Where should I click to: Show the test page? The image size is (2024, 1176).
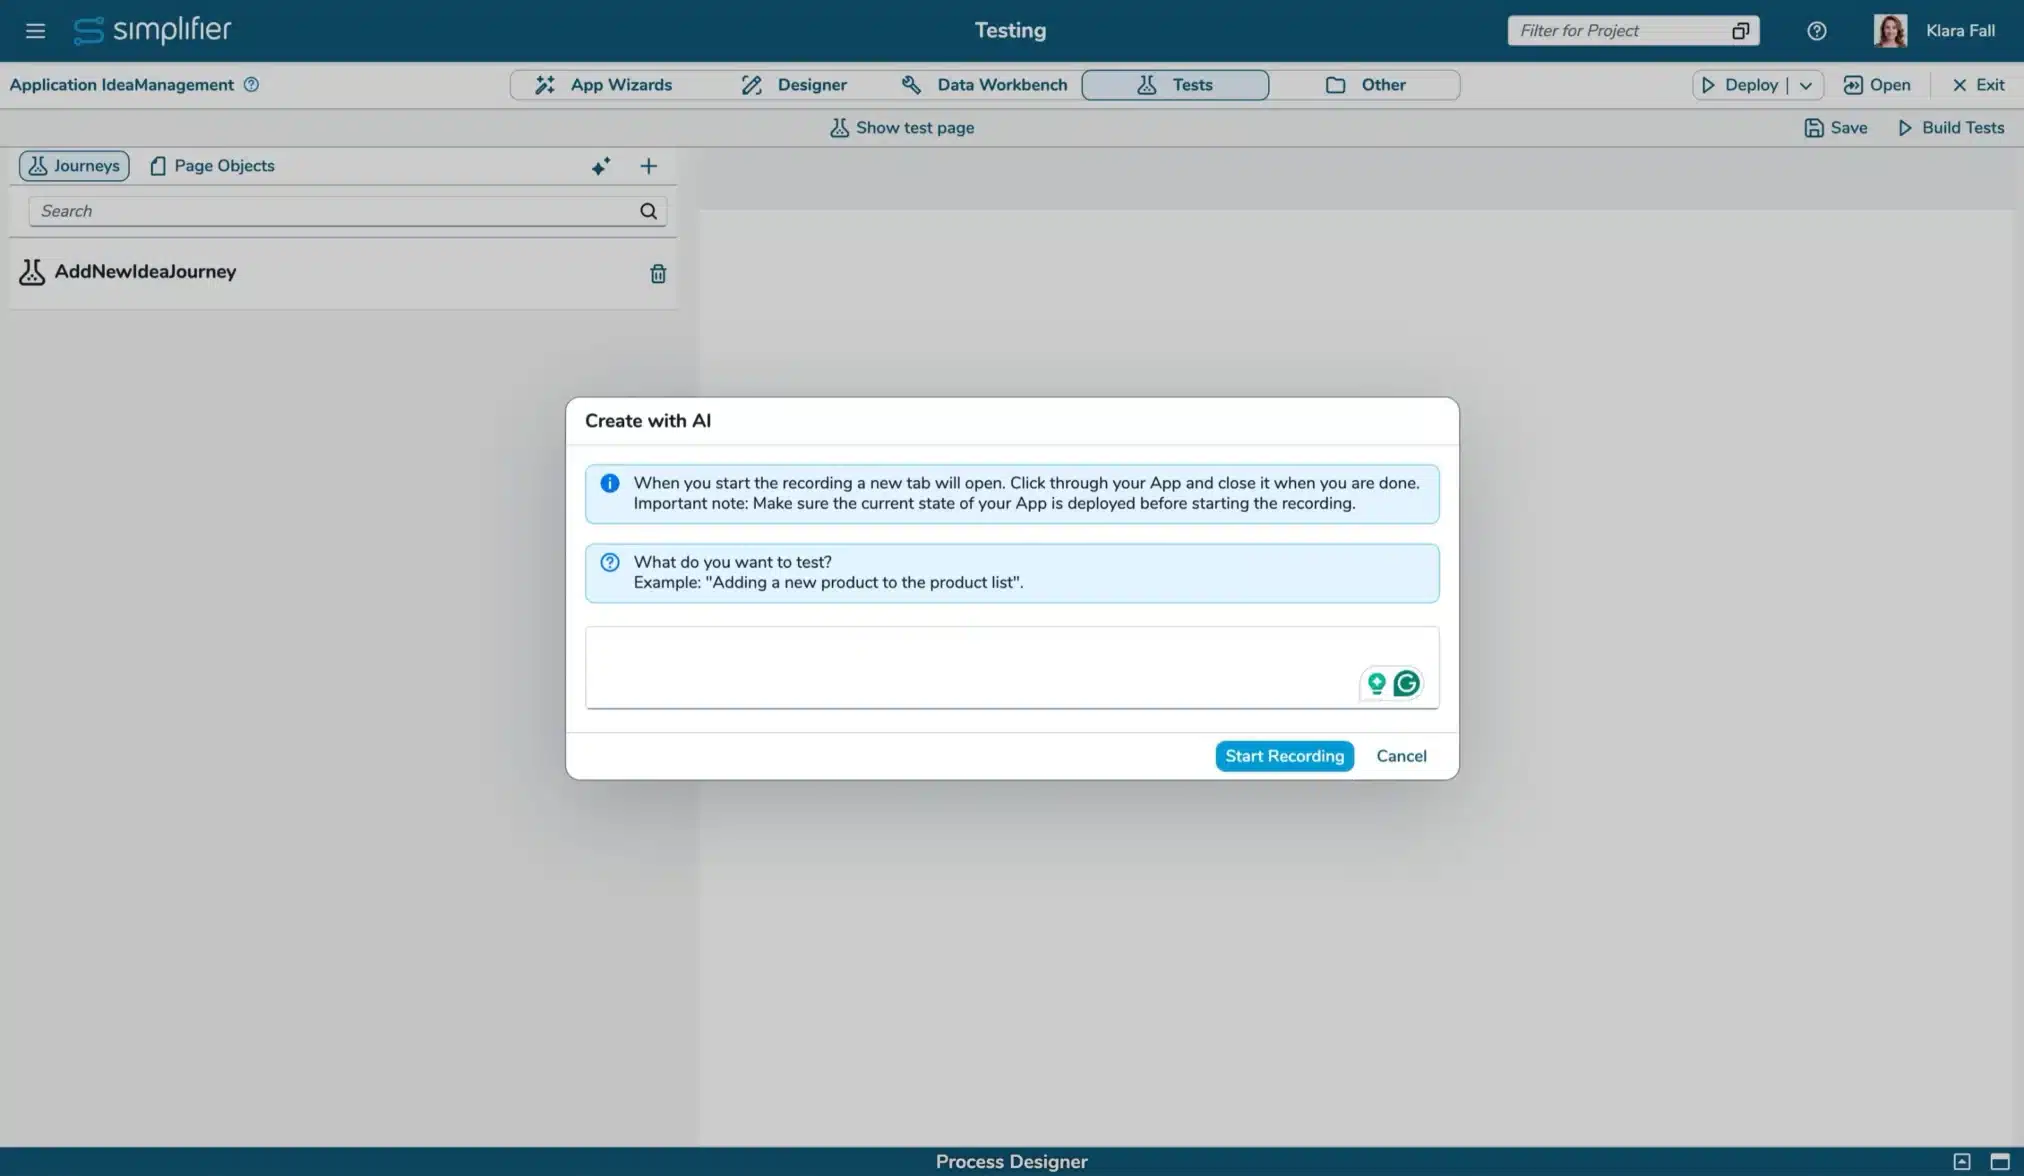900,127
